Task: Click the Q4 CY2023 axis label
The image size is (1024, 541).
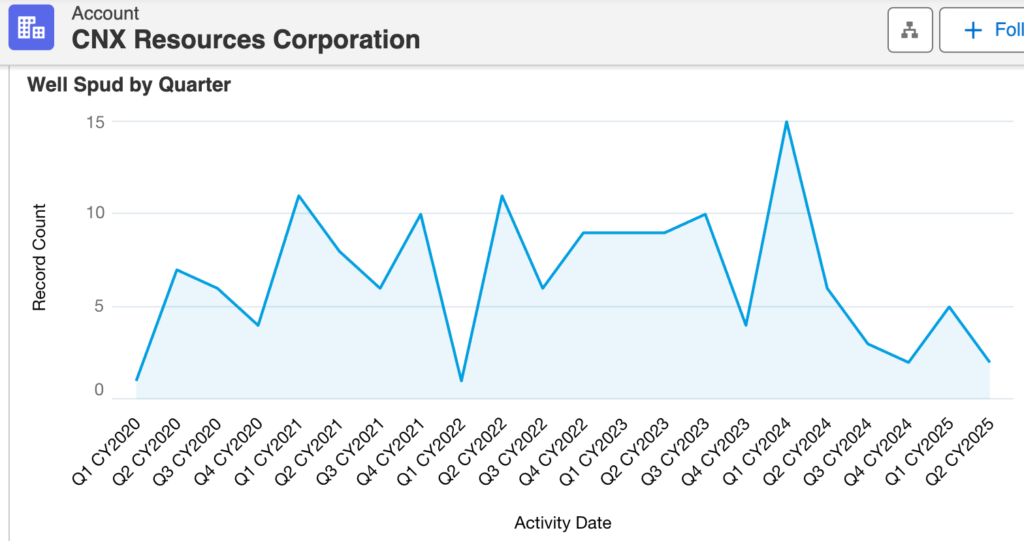Action: [716, 451]
